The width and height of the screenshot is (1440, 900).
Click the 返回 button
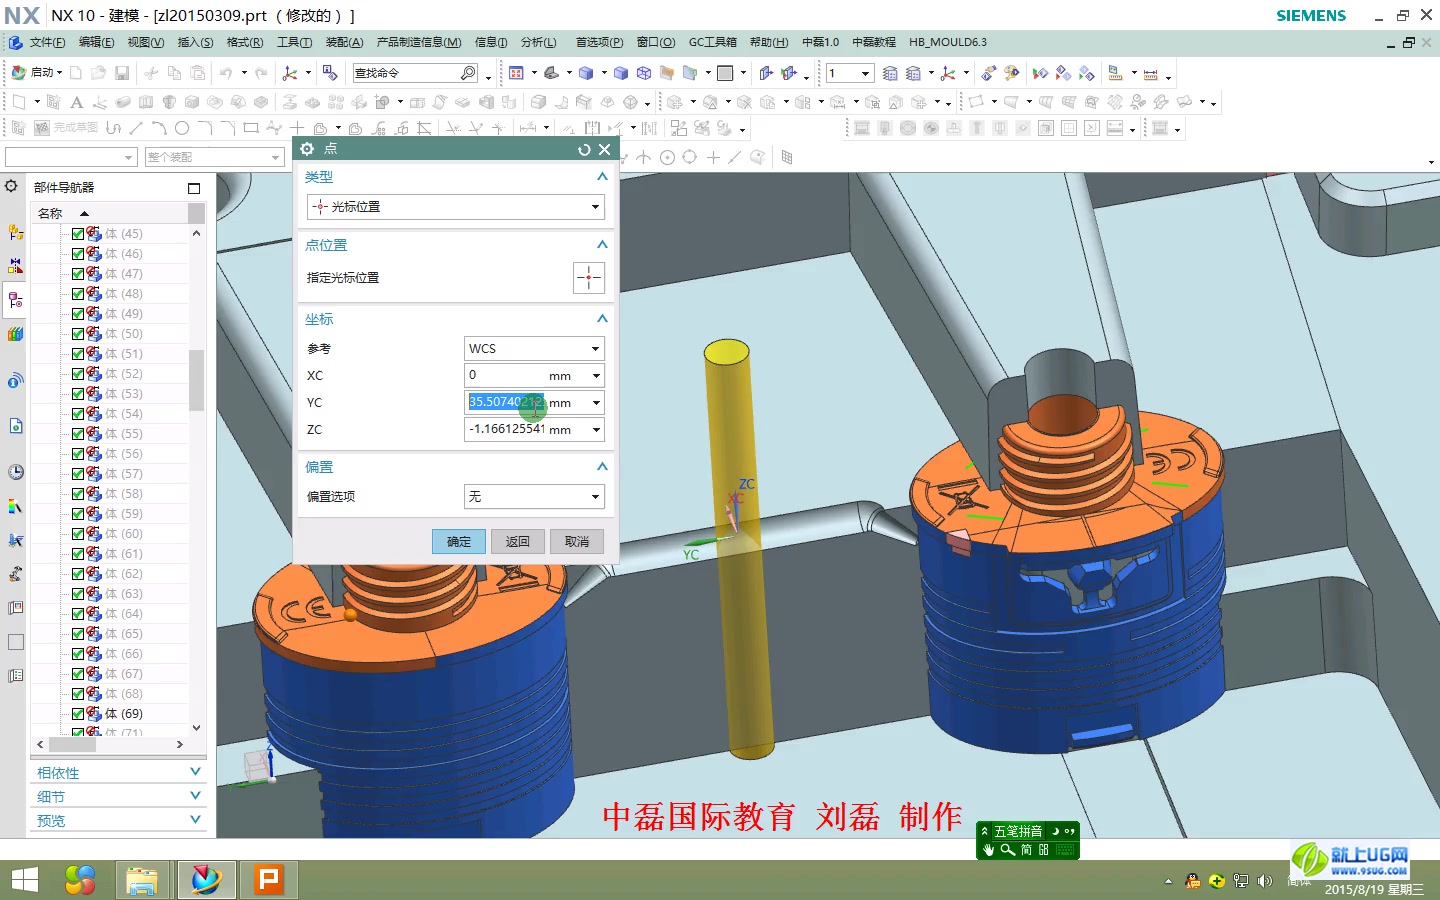click(x=518, y=541)
